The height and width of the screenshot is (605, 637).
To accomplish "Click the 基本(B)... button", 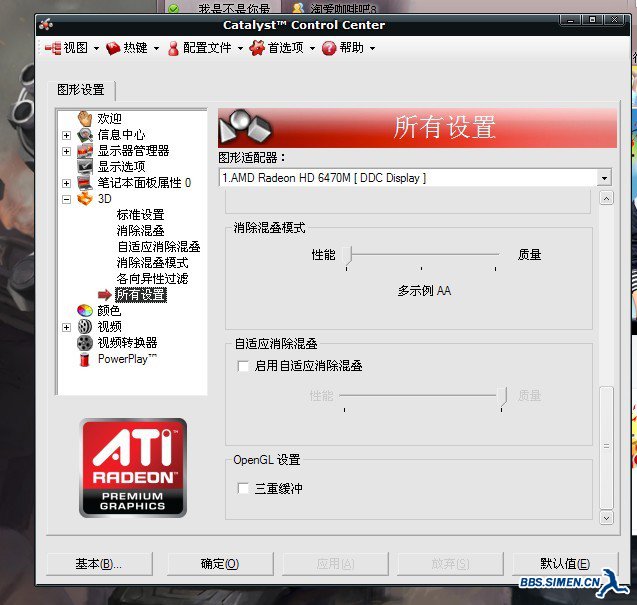I will pos(100,564).
